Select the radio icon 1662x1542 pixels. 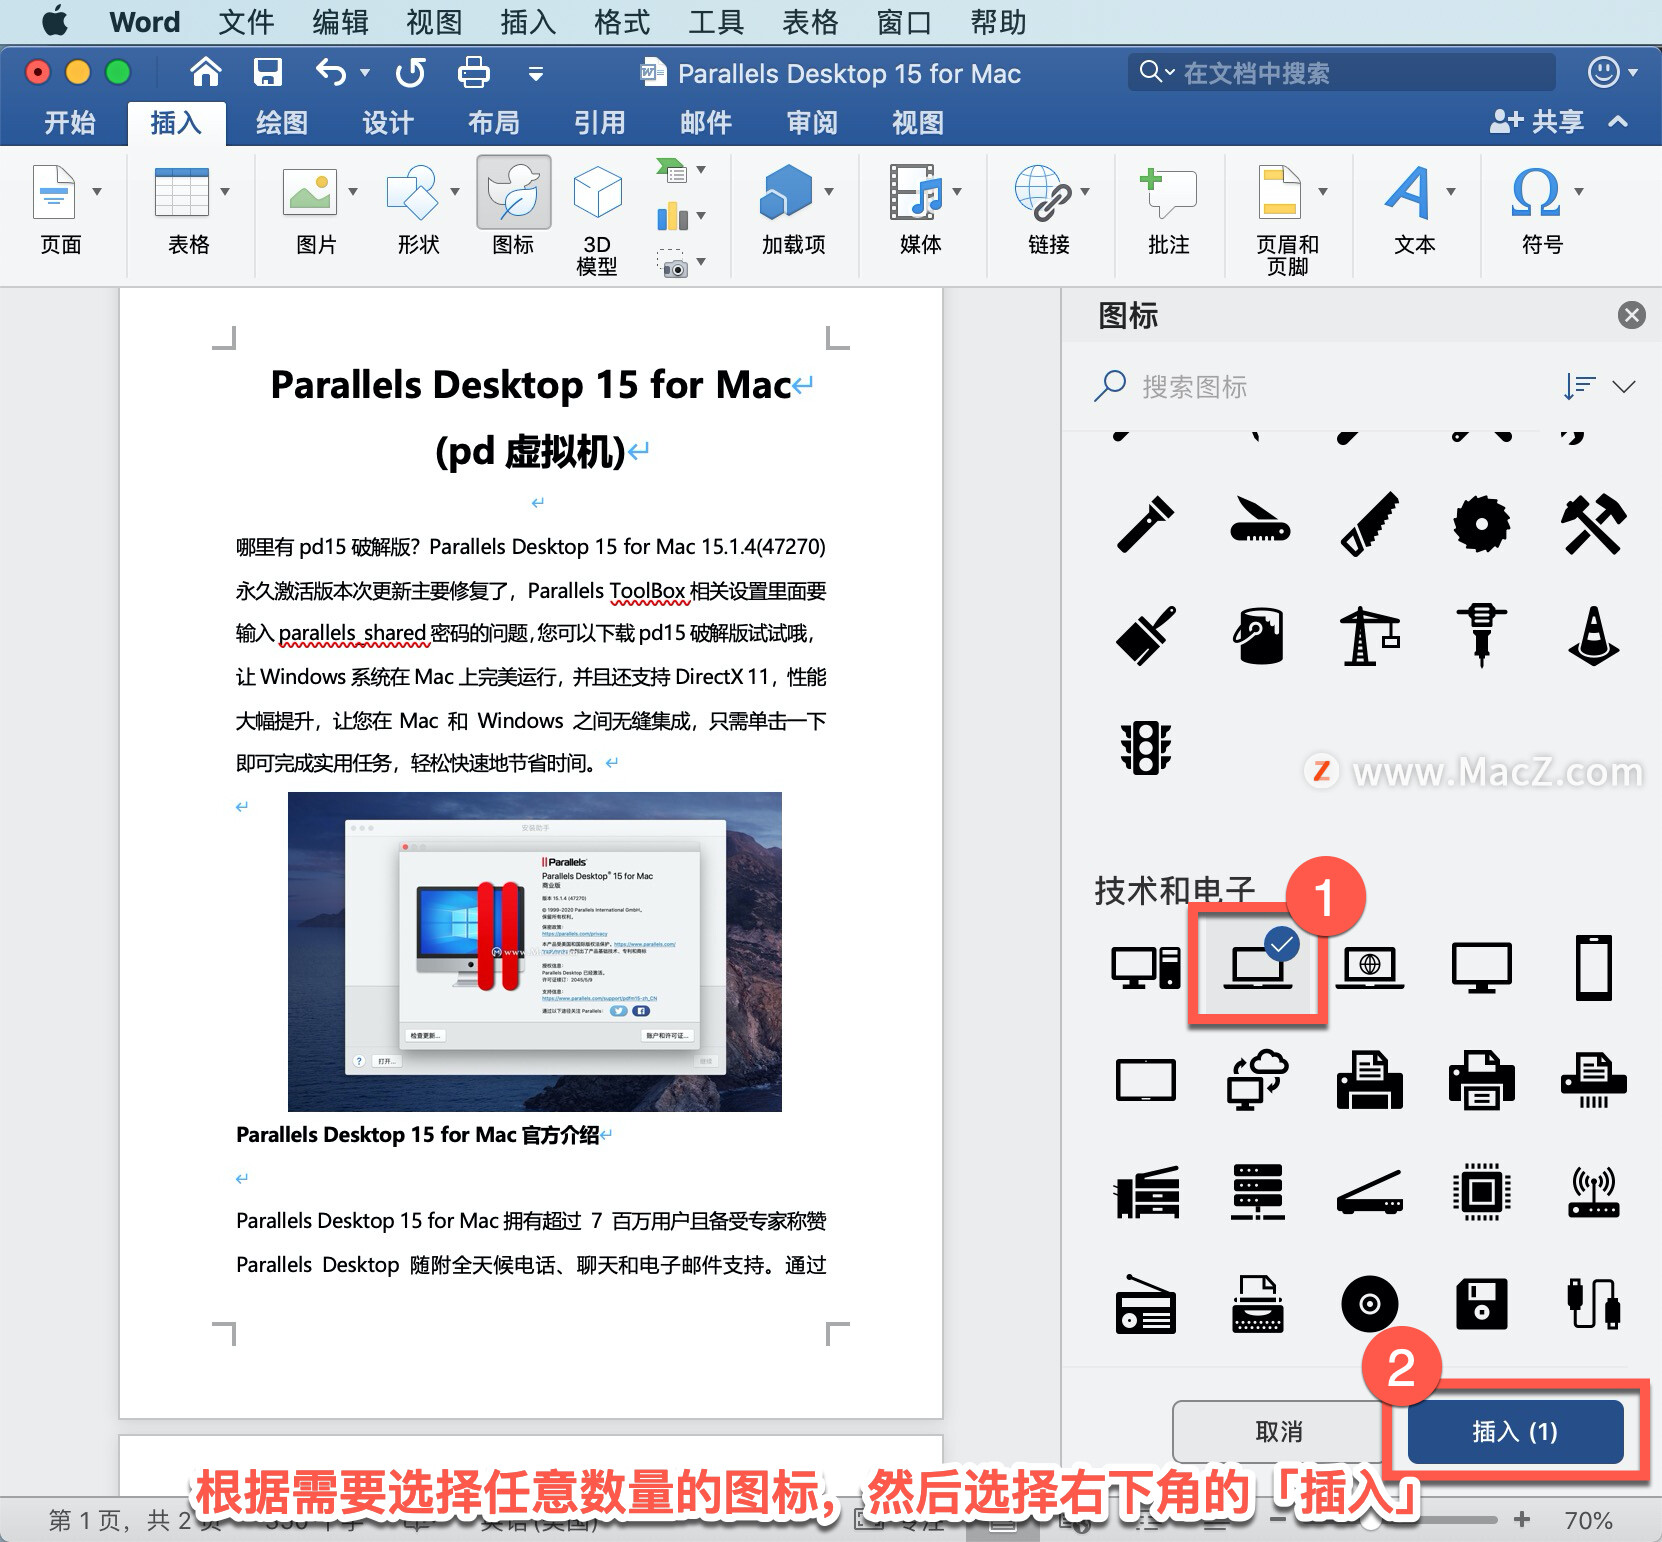[x=1146, y=1303]
